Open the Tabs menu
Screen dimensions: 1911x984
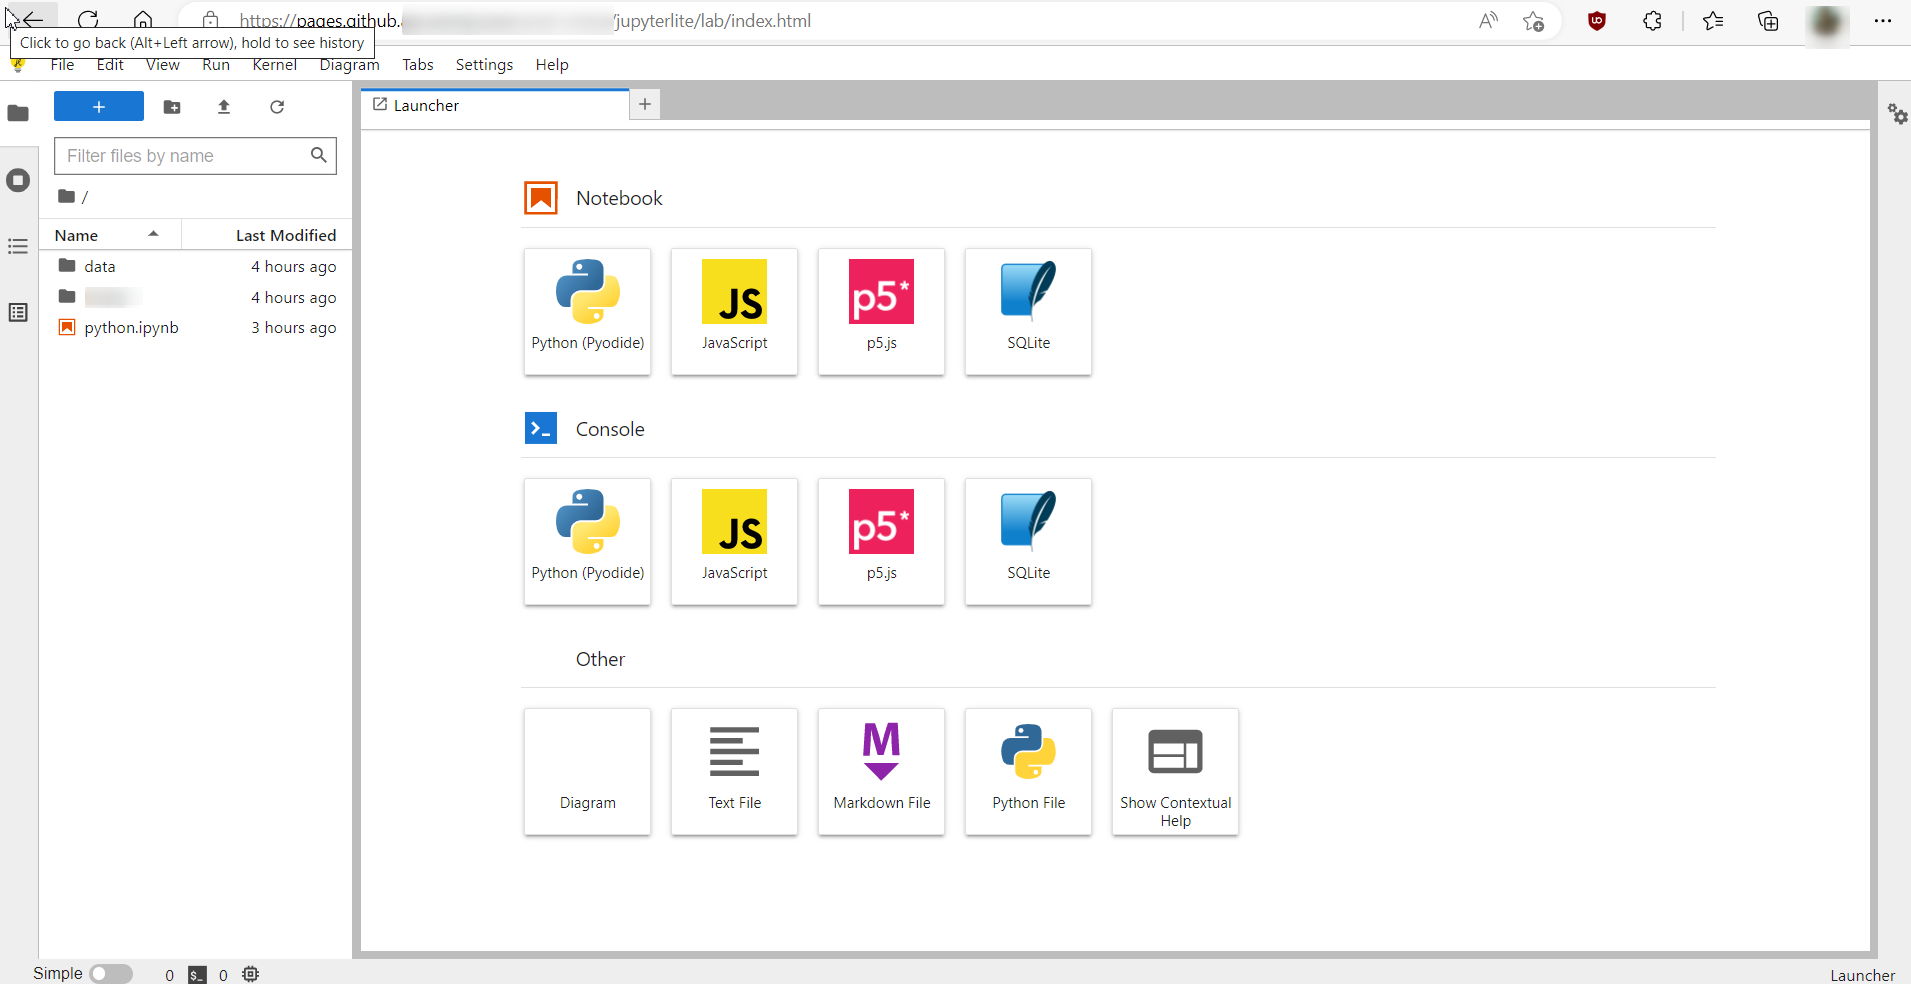418,65
